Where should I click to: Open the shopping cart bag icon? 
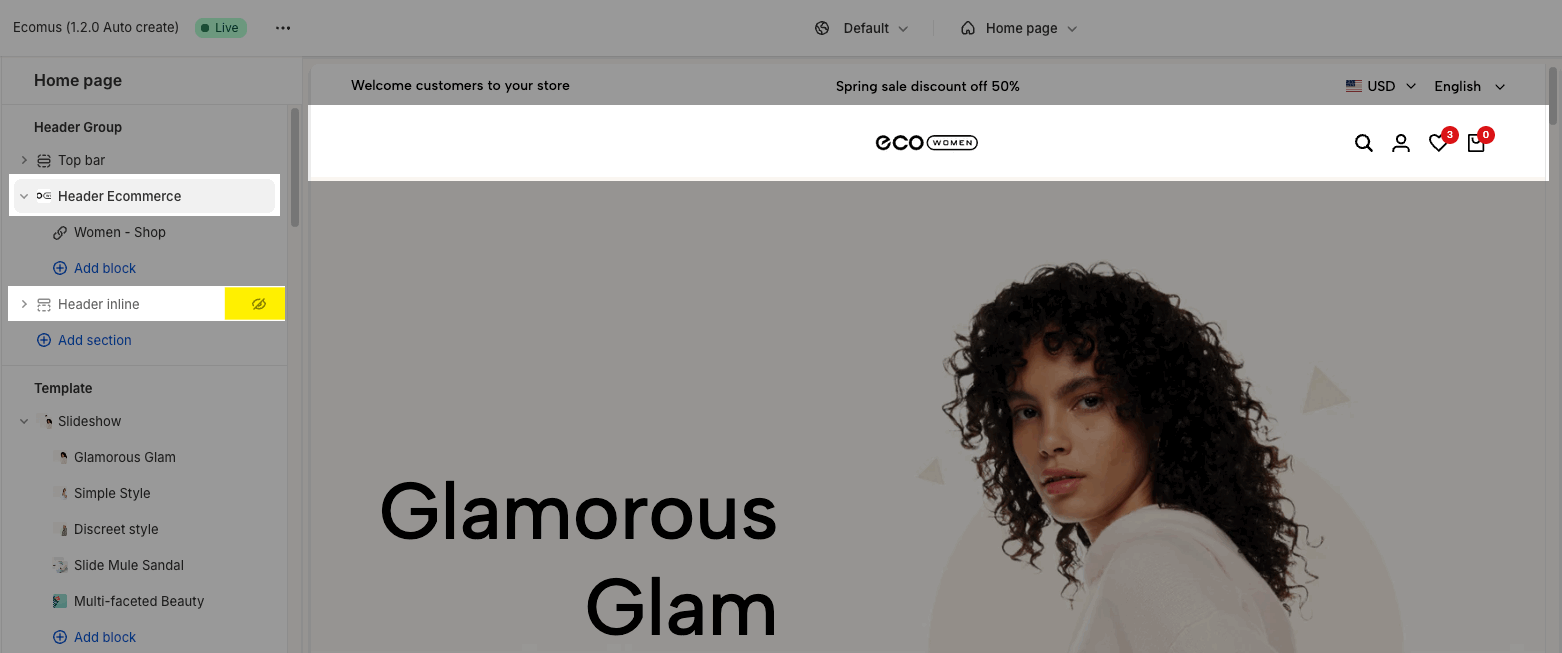pyautogui.click(x=1476, y=143)
